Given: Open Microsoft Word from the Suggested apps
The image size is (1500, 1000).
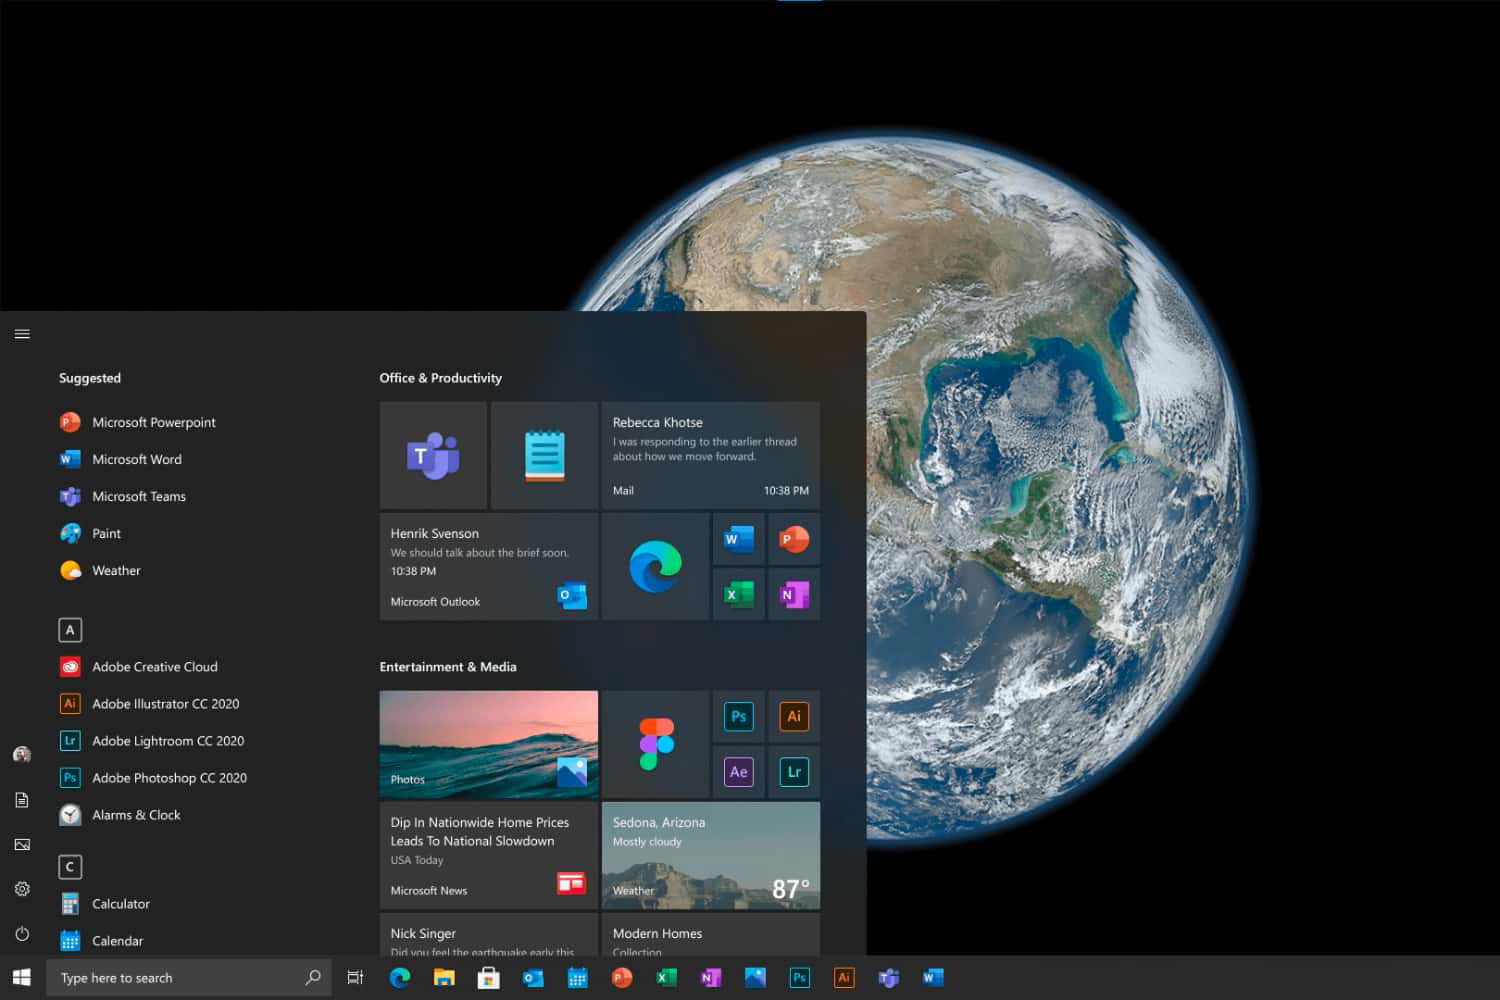Looking at the screenshot, I should [x=135, y=459].
